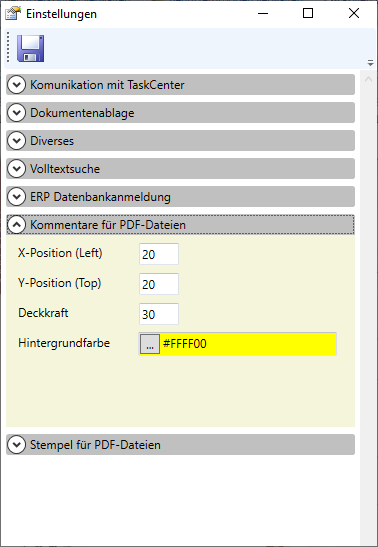Expand ERP Datenbankanmeldung section
This screenshot has height=547, width=378.
pyautogui.click(x=180, y=197)
